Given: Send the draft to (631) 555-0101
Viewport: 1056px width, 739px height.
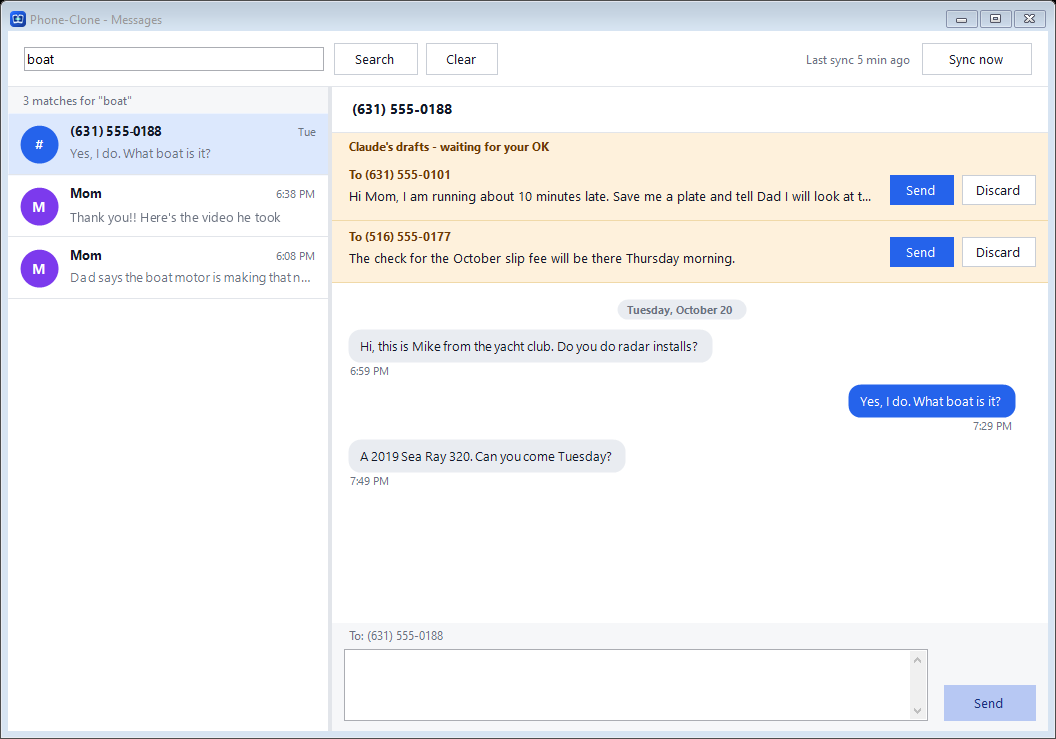Looking at the screenshot, I should [x=921, y=191].
